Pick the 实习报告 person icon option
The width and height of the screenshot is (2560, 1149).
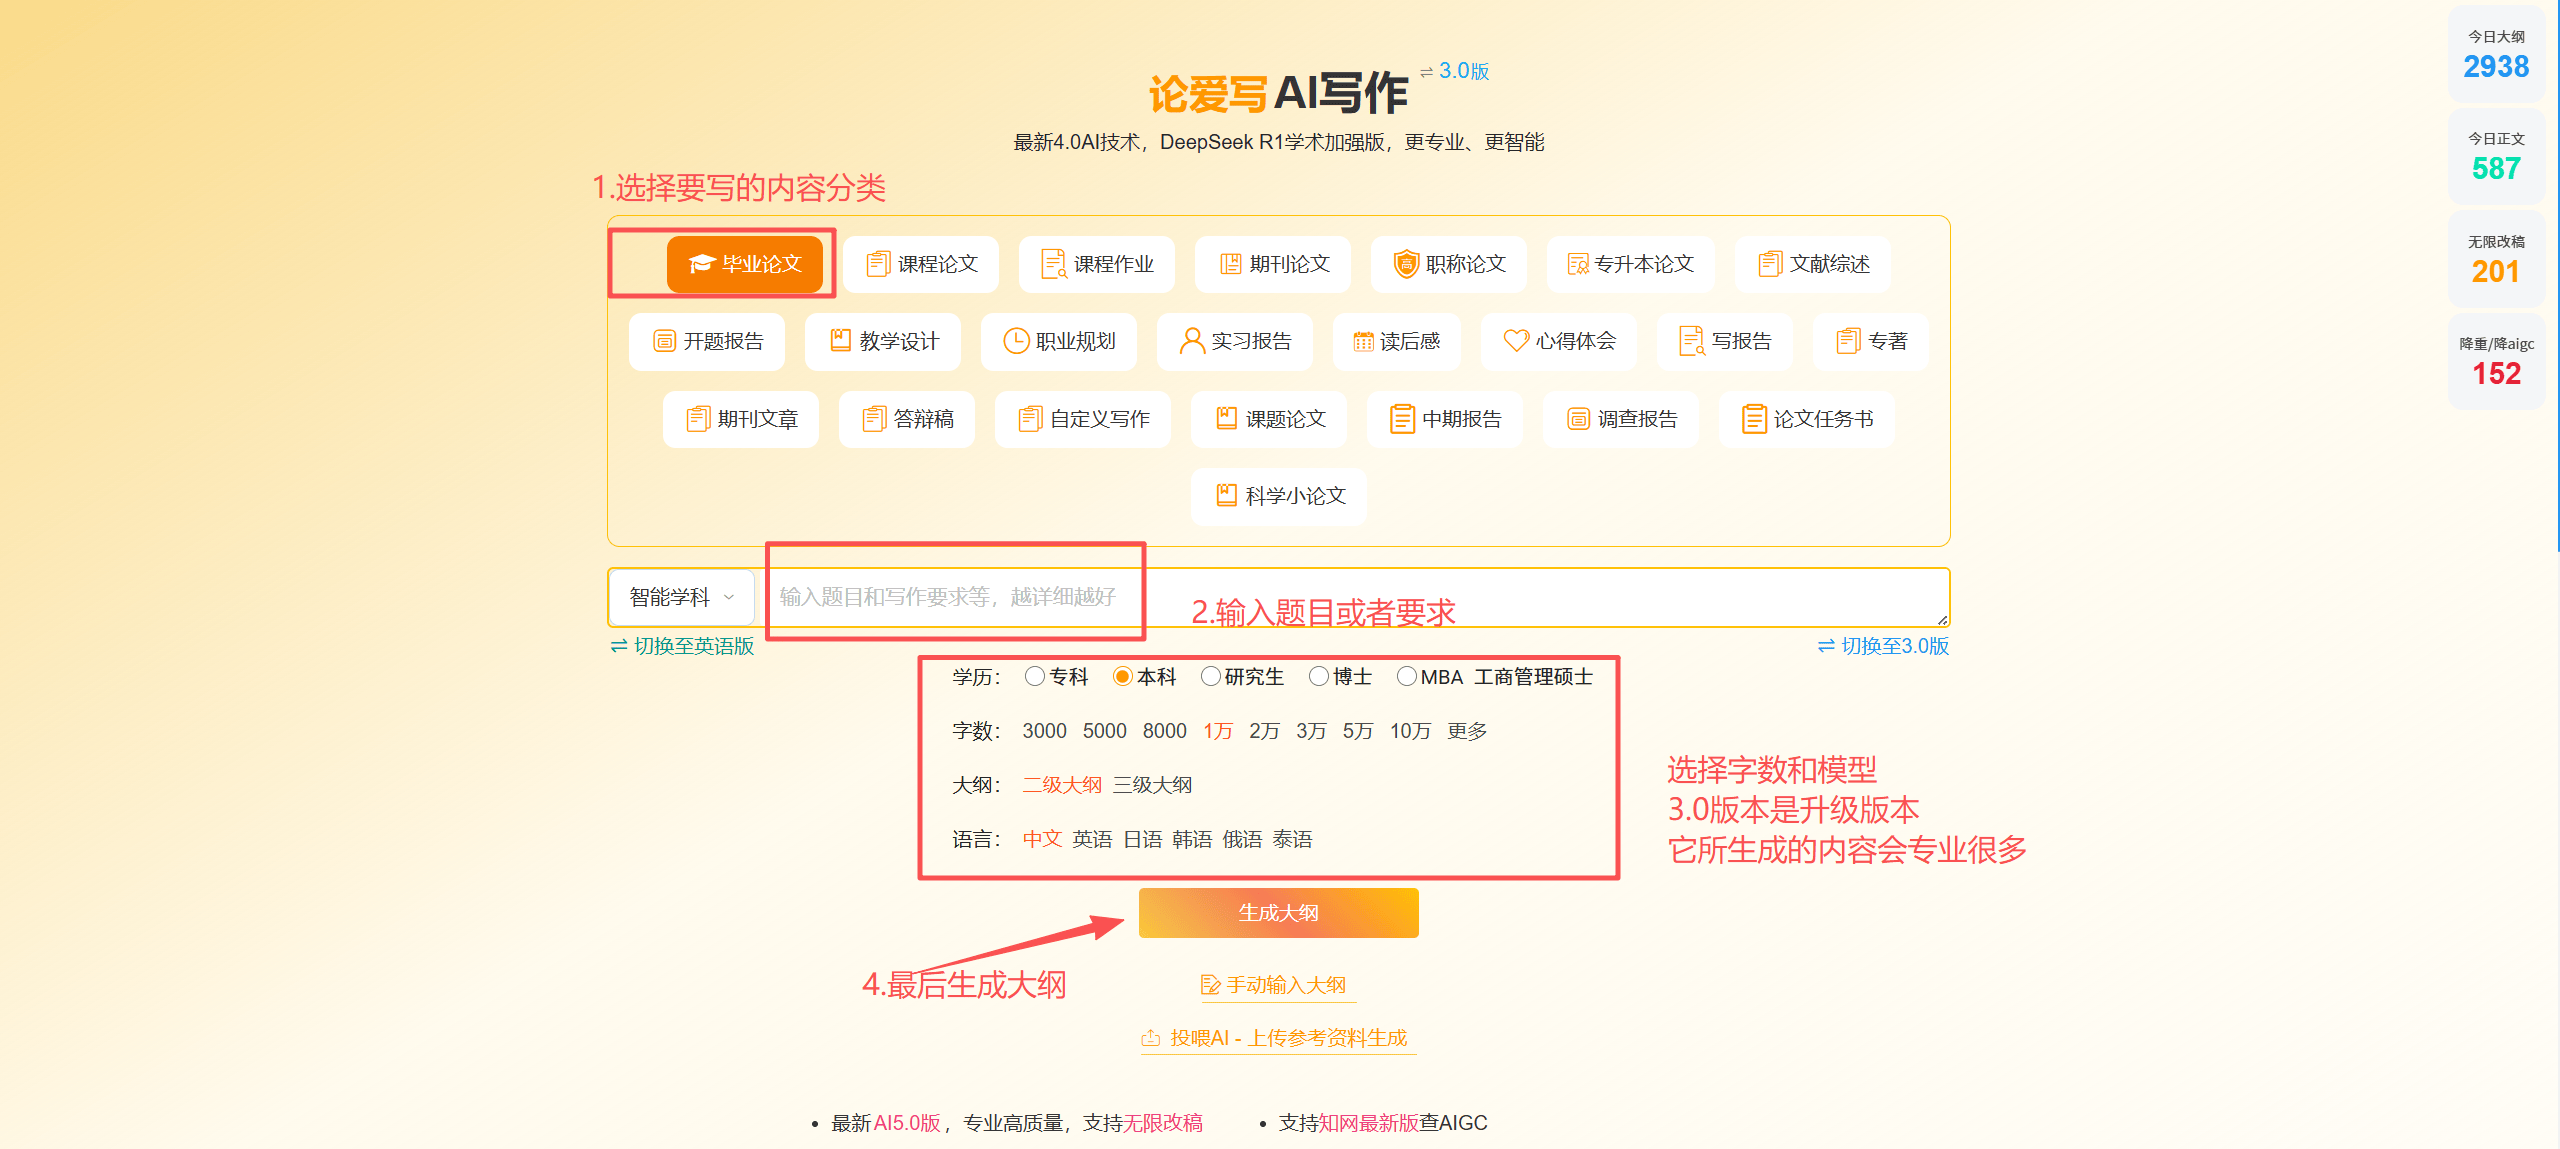tap(1235, 341)
